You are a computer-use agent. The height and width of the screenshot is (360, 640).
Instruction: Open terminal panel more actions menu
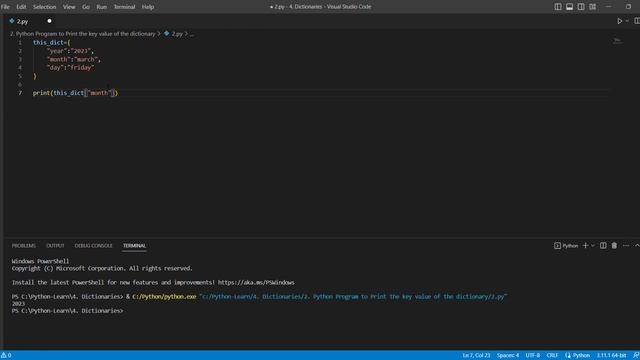tap(626, 246)
